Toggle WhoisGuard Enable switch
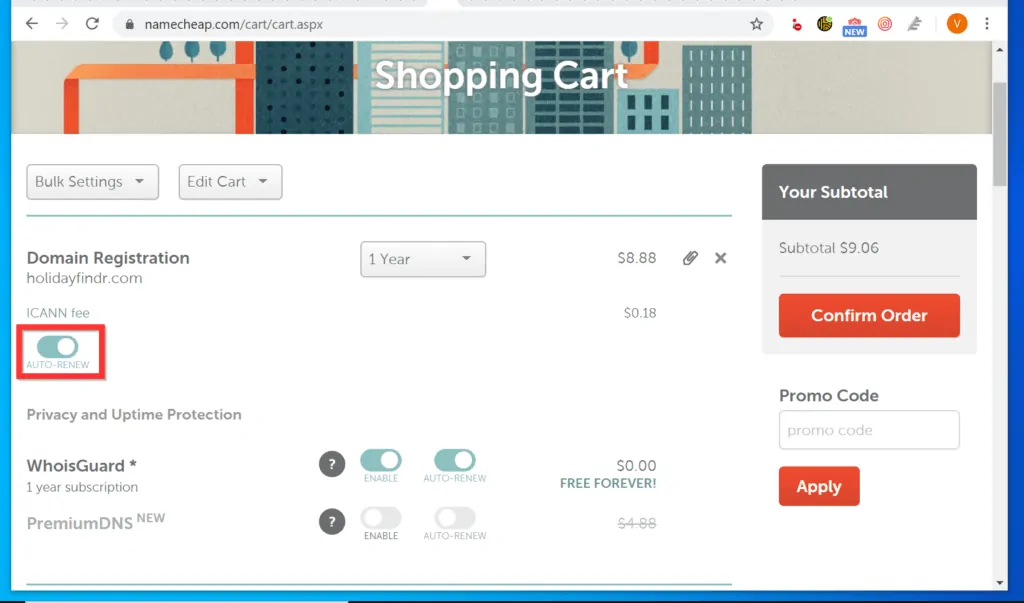 381,460
